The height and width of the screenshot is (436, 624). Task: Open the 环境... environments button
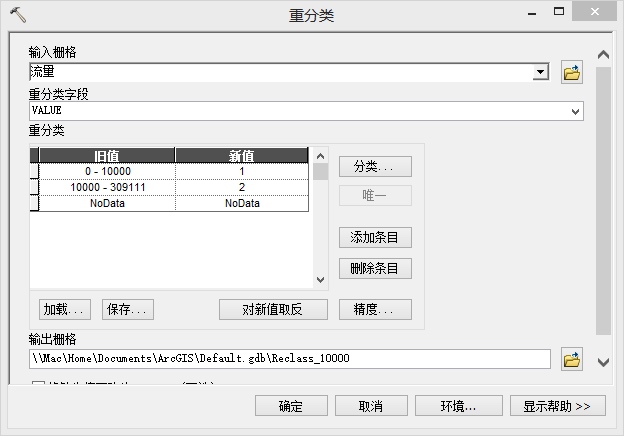(459, 406)
